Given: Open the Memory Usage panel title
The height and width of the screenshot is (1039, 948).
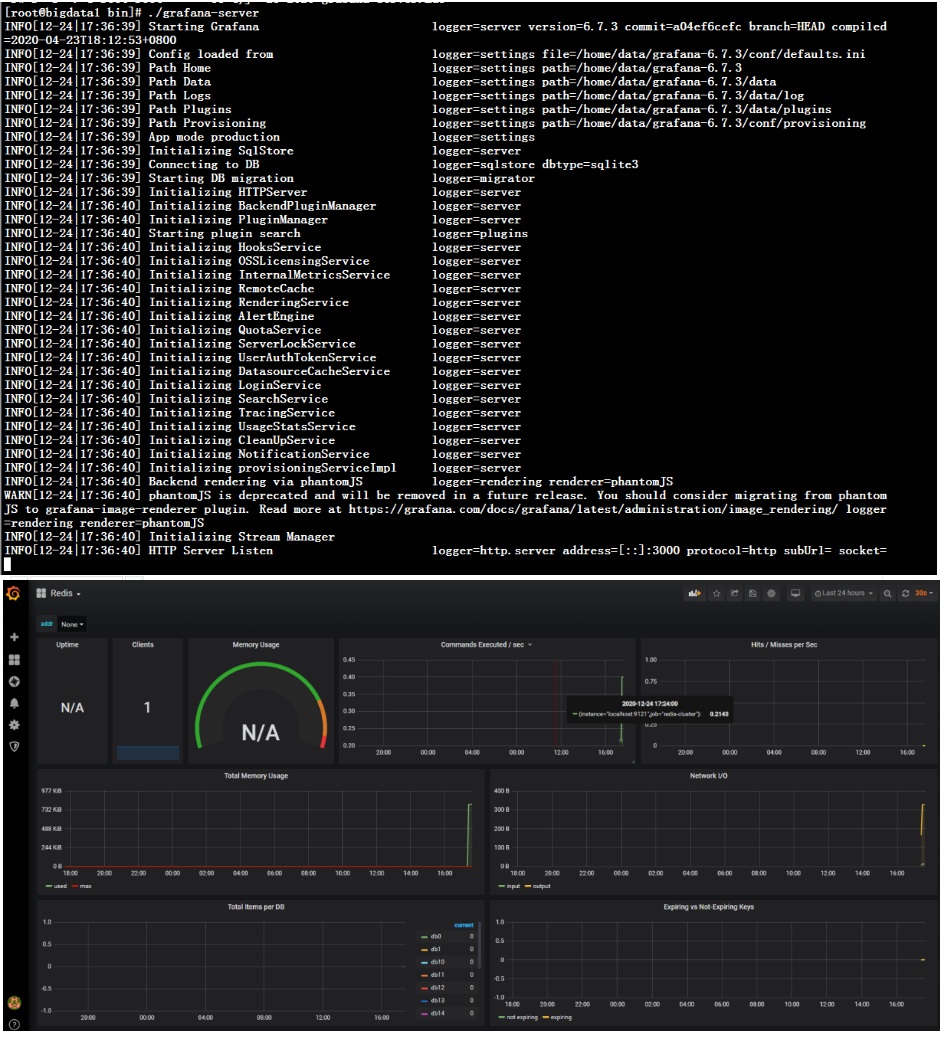Looking at the screenshot, I should tap(256, 644).
